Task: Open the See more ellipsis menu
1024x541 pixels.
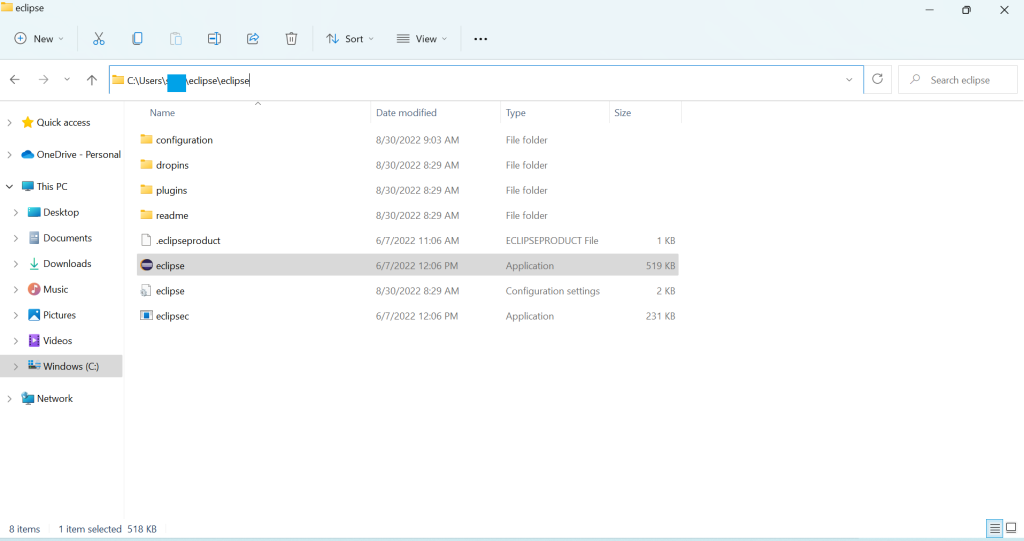Action: (480, 39)
